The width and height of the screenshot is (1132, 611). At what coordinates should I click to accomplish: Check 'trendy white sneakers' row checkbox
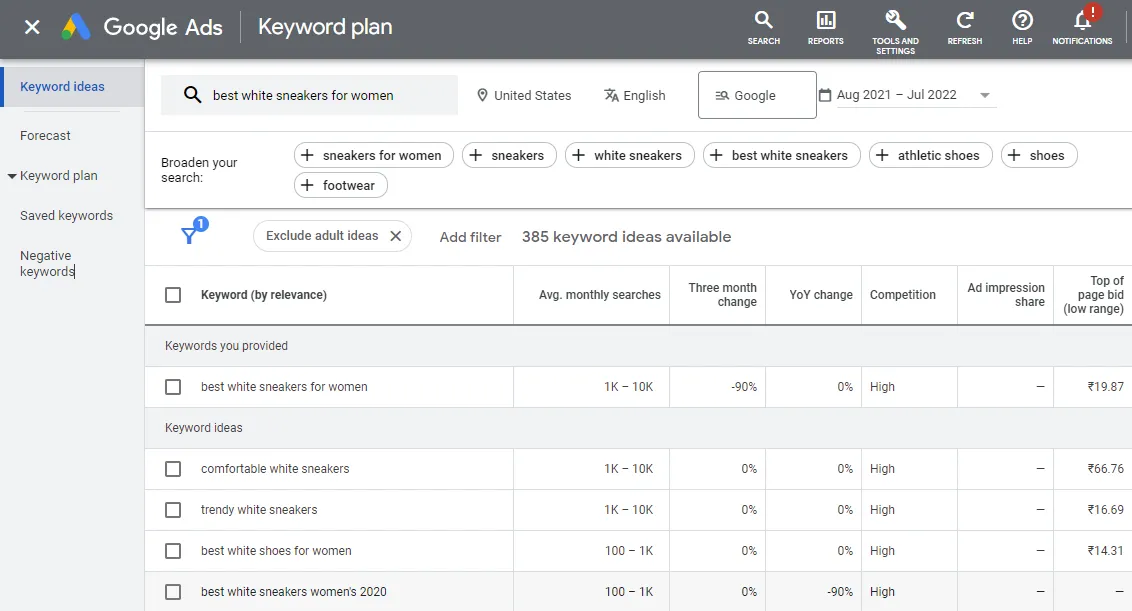[x=173, y=510]
